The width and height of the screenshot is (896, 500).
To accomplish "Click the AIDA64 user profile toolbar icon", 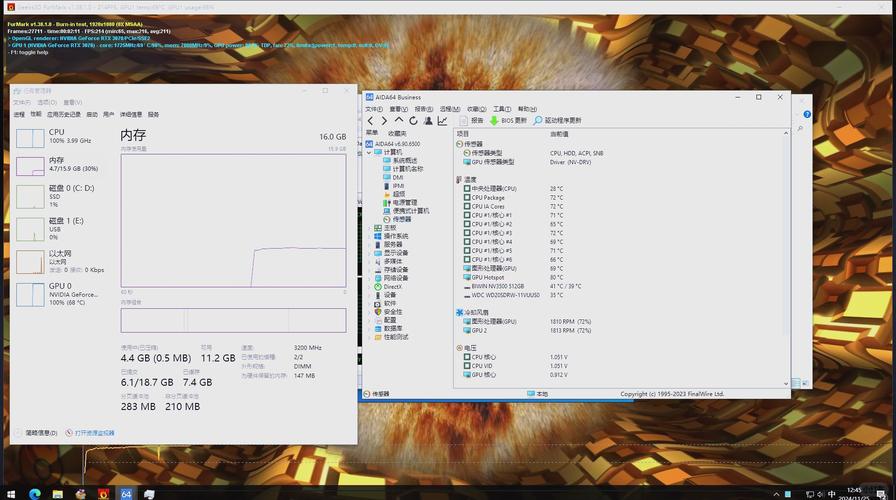I will pos(428,121).
